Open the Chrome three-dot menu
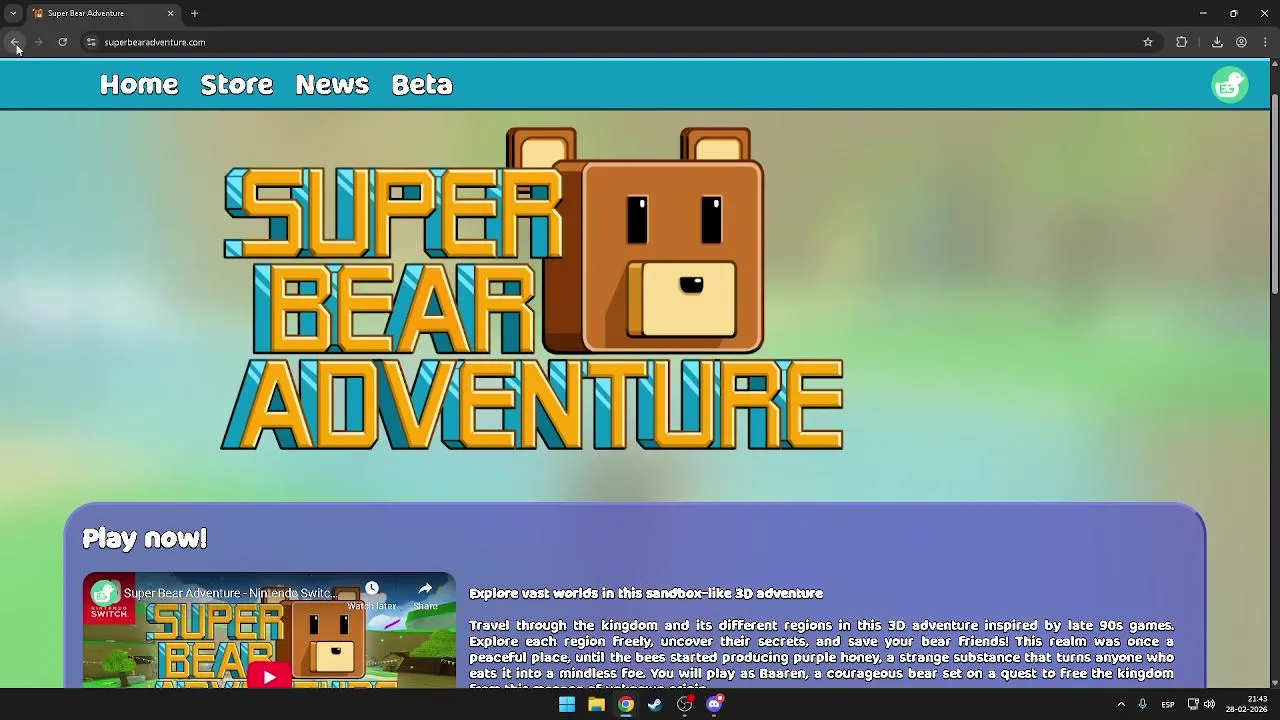This screenshot has height=720, width=1280. 1265,42
